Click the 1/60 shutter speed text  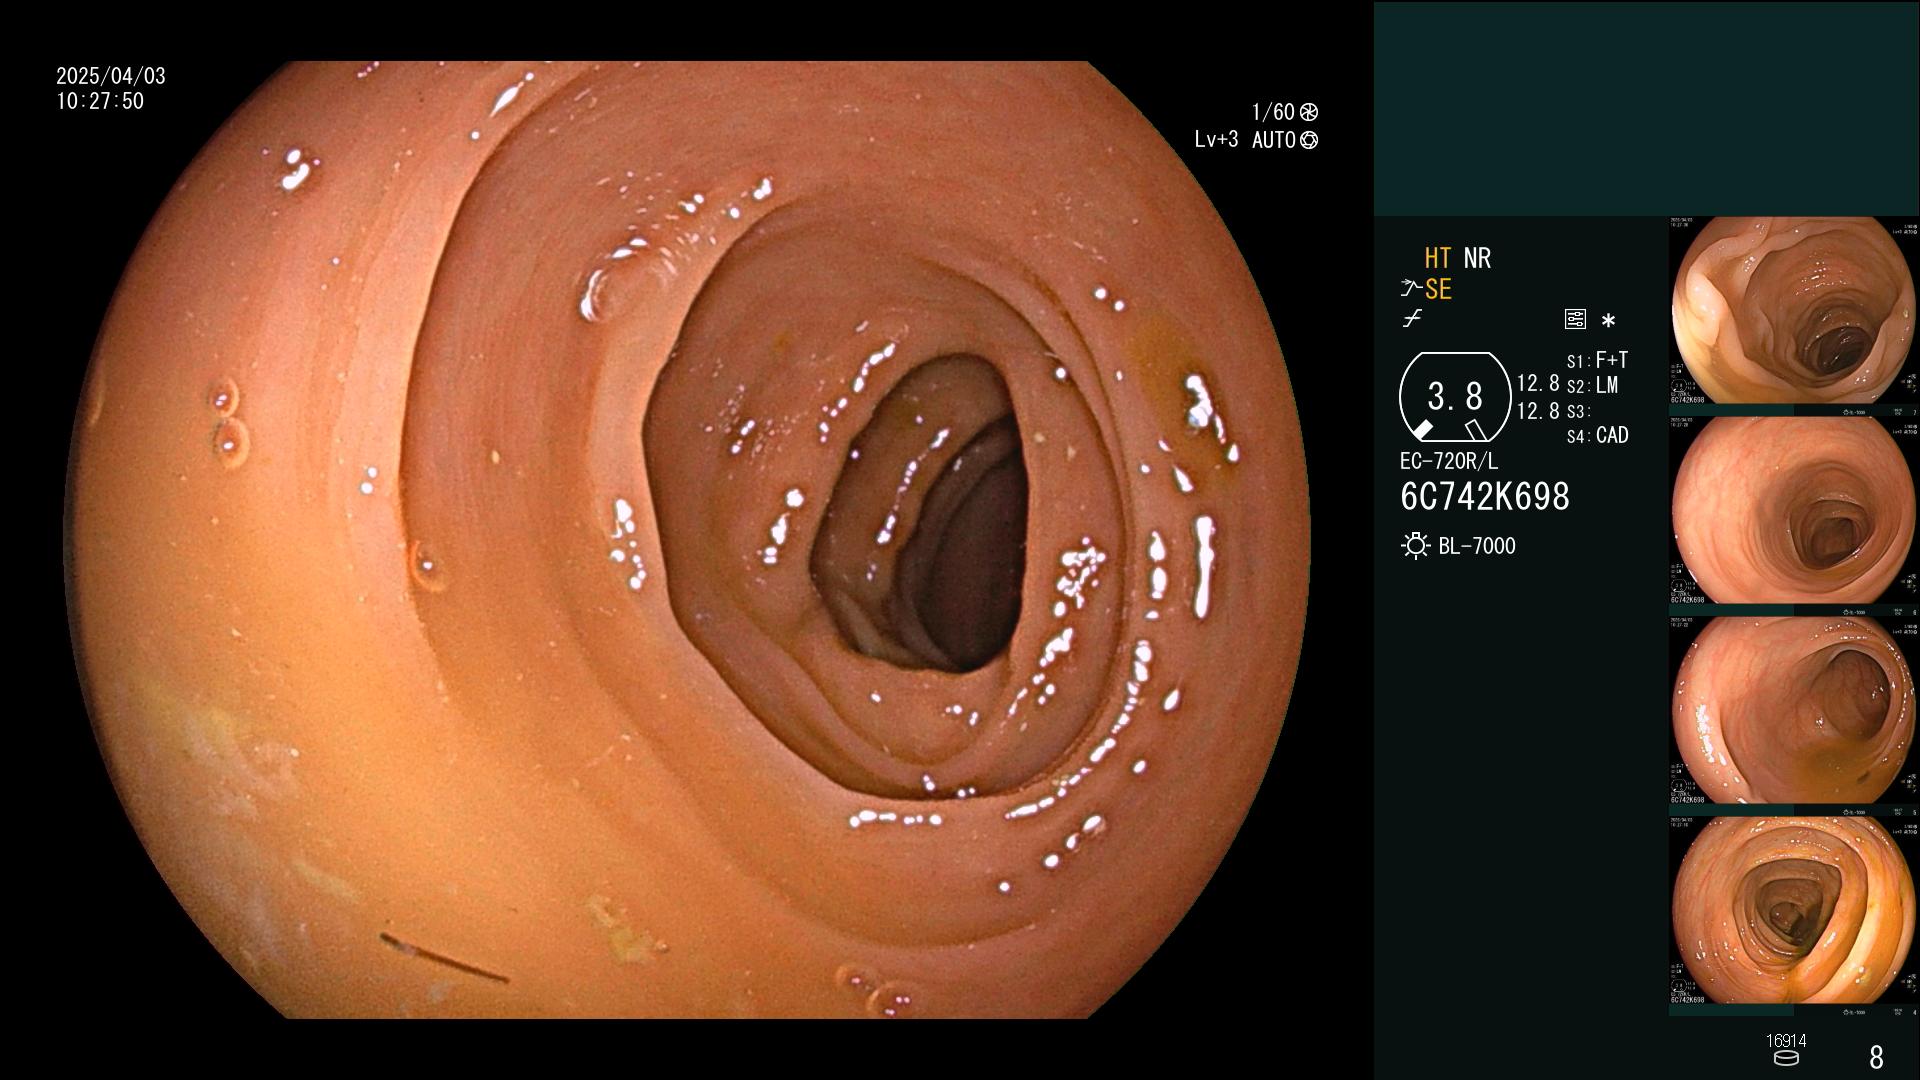pos(1273,112)
